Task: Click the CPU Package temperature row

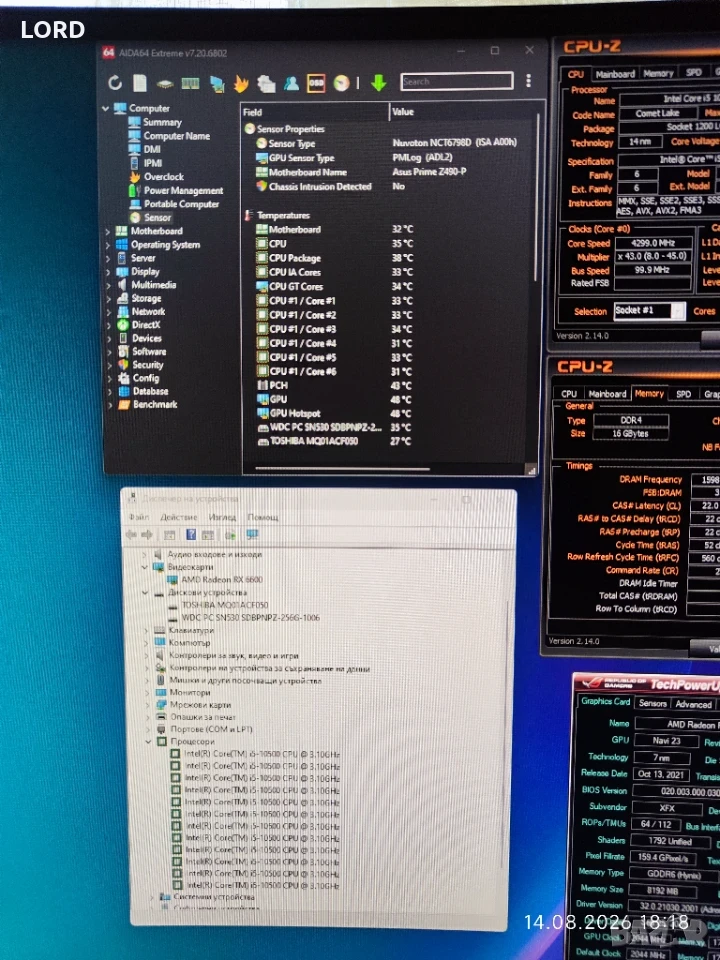Action: (334, 258)
